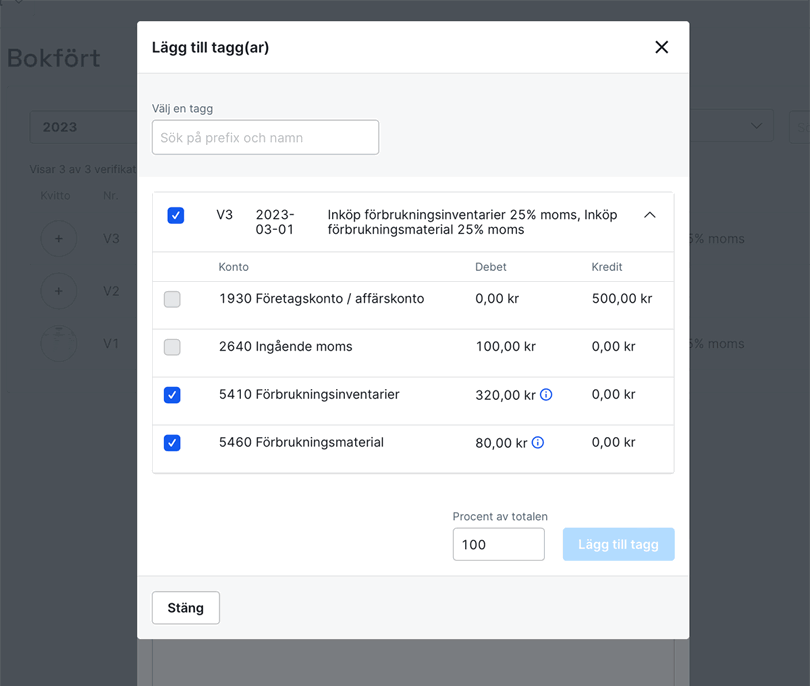Click info icon beside 80,00 kr
810x686 pixels.
538,442
